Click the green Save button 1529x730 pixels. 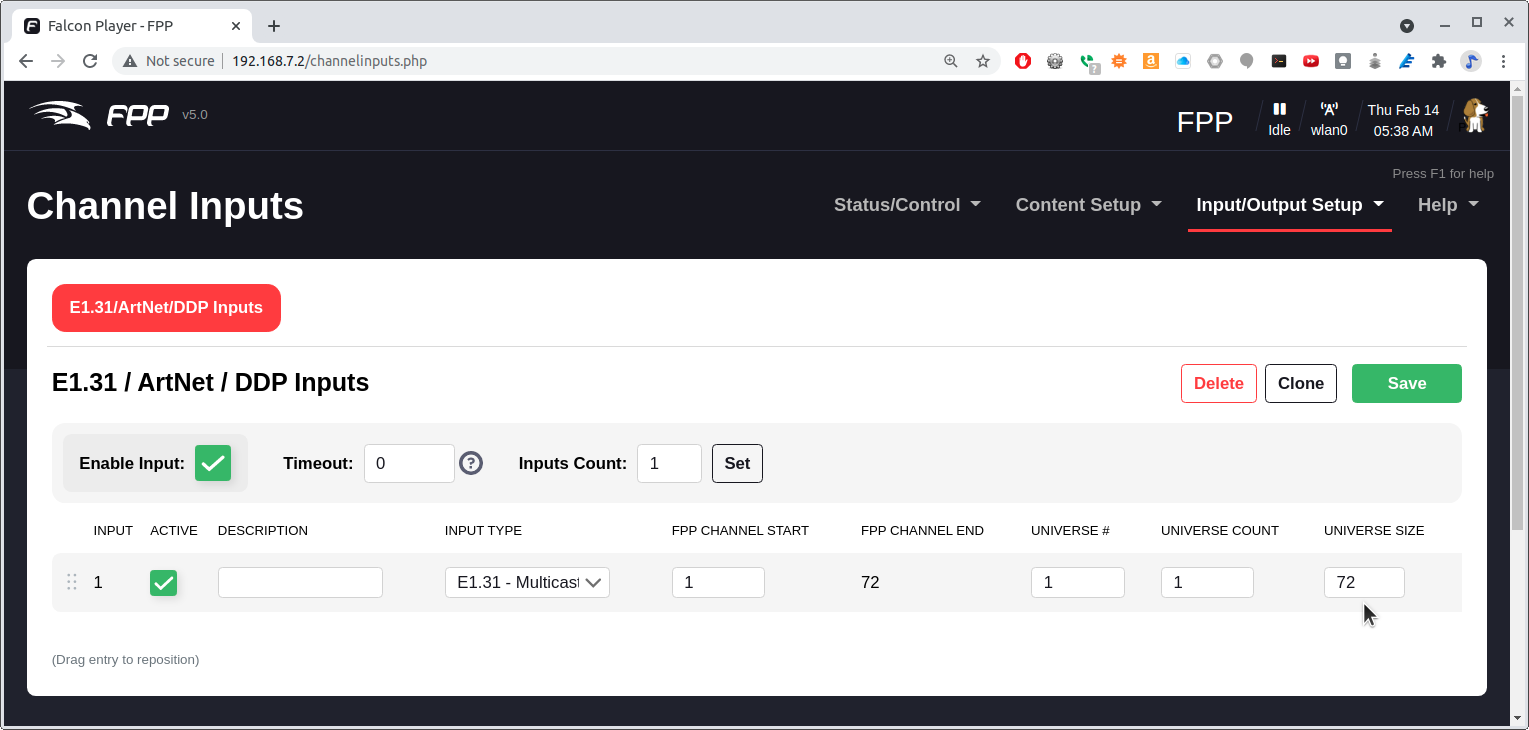point(1406,383)
